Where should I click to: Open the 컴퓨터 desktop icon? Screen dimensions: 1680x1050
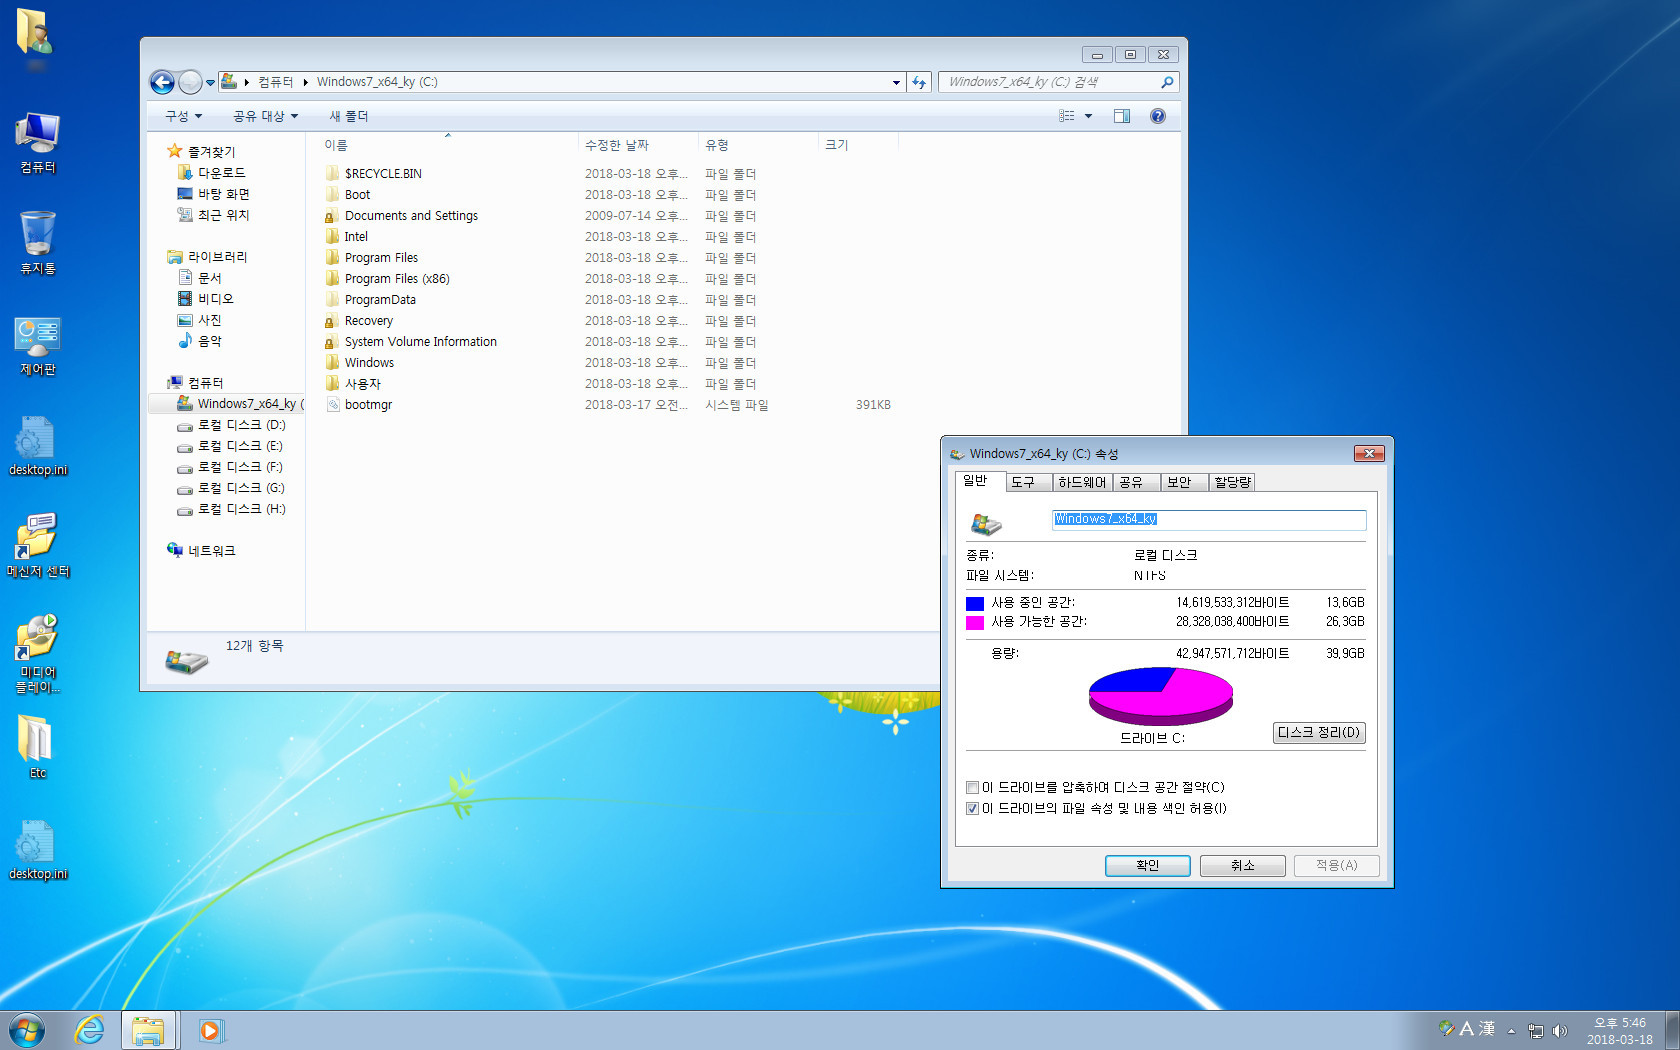coord(37,142)
